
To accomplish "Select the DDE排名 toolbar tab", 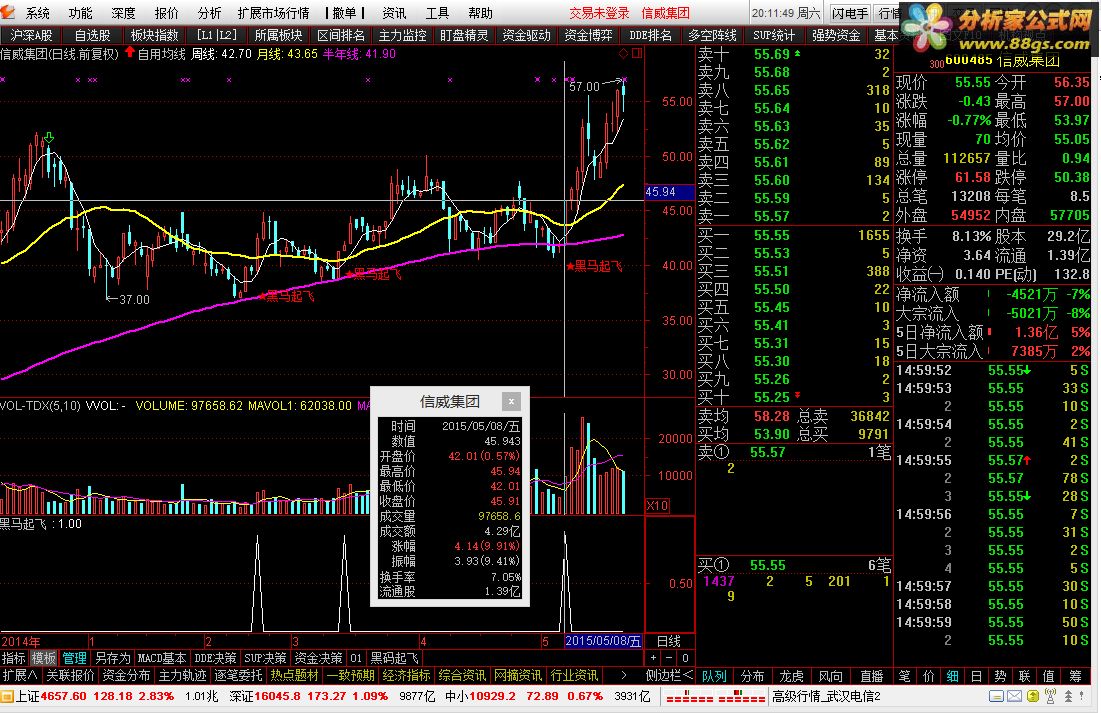I will coord(650,35).
